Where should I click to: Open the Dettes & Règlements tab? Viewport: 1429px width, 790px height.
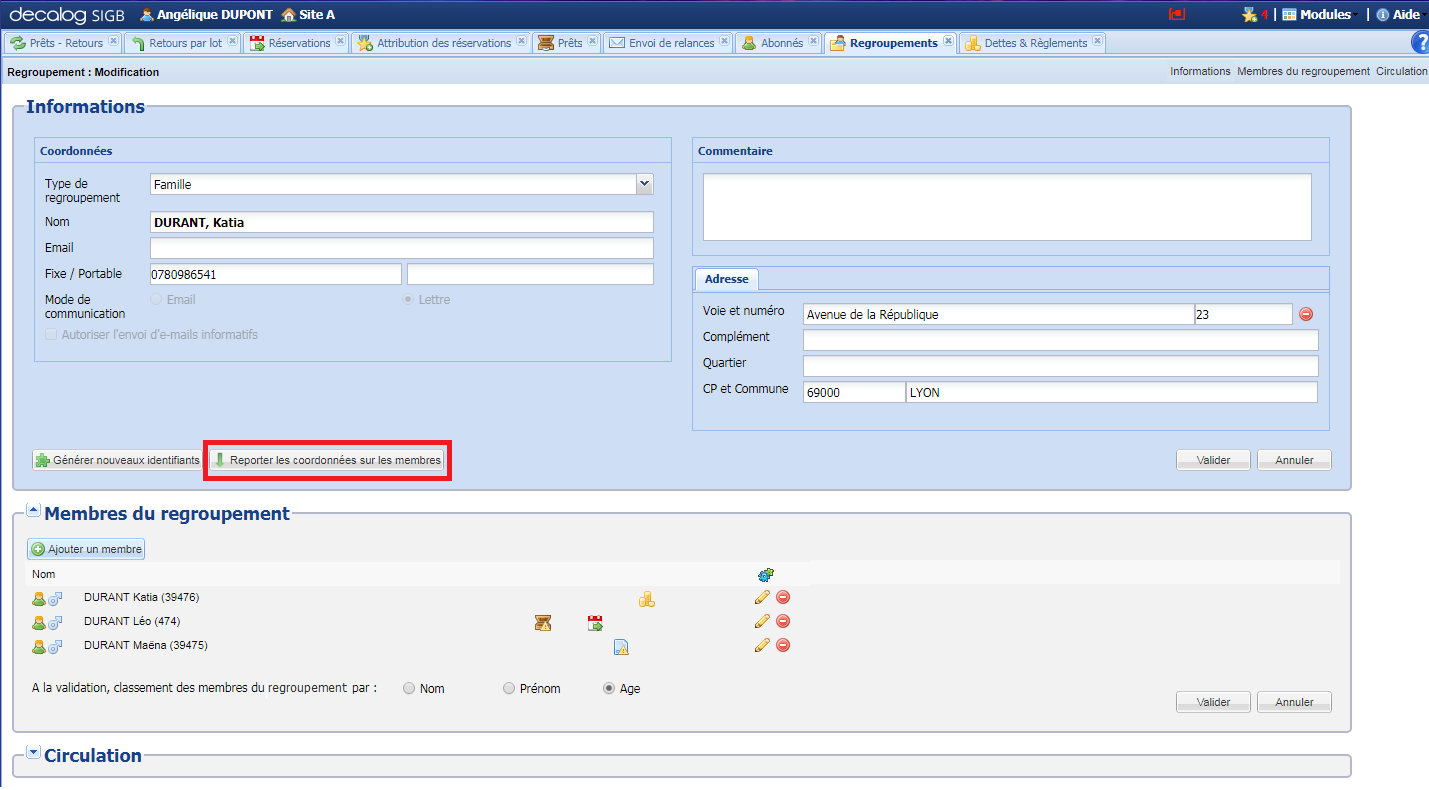(x=1033, y=43)
